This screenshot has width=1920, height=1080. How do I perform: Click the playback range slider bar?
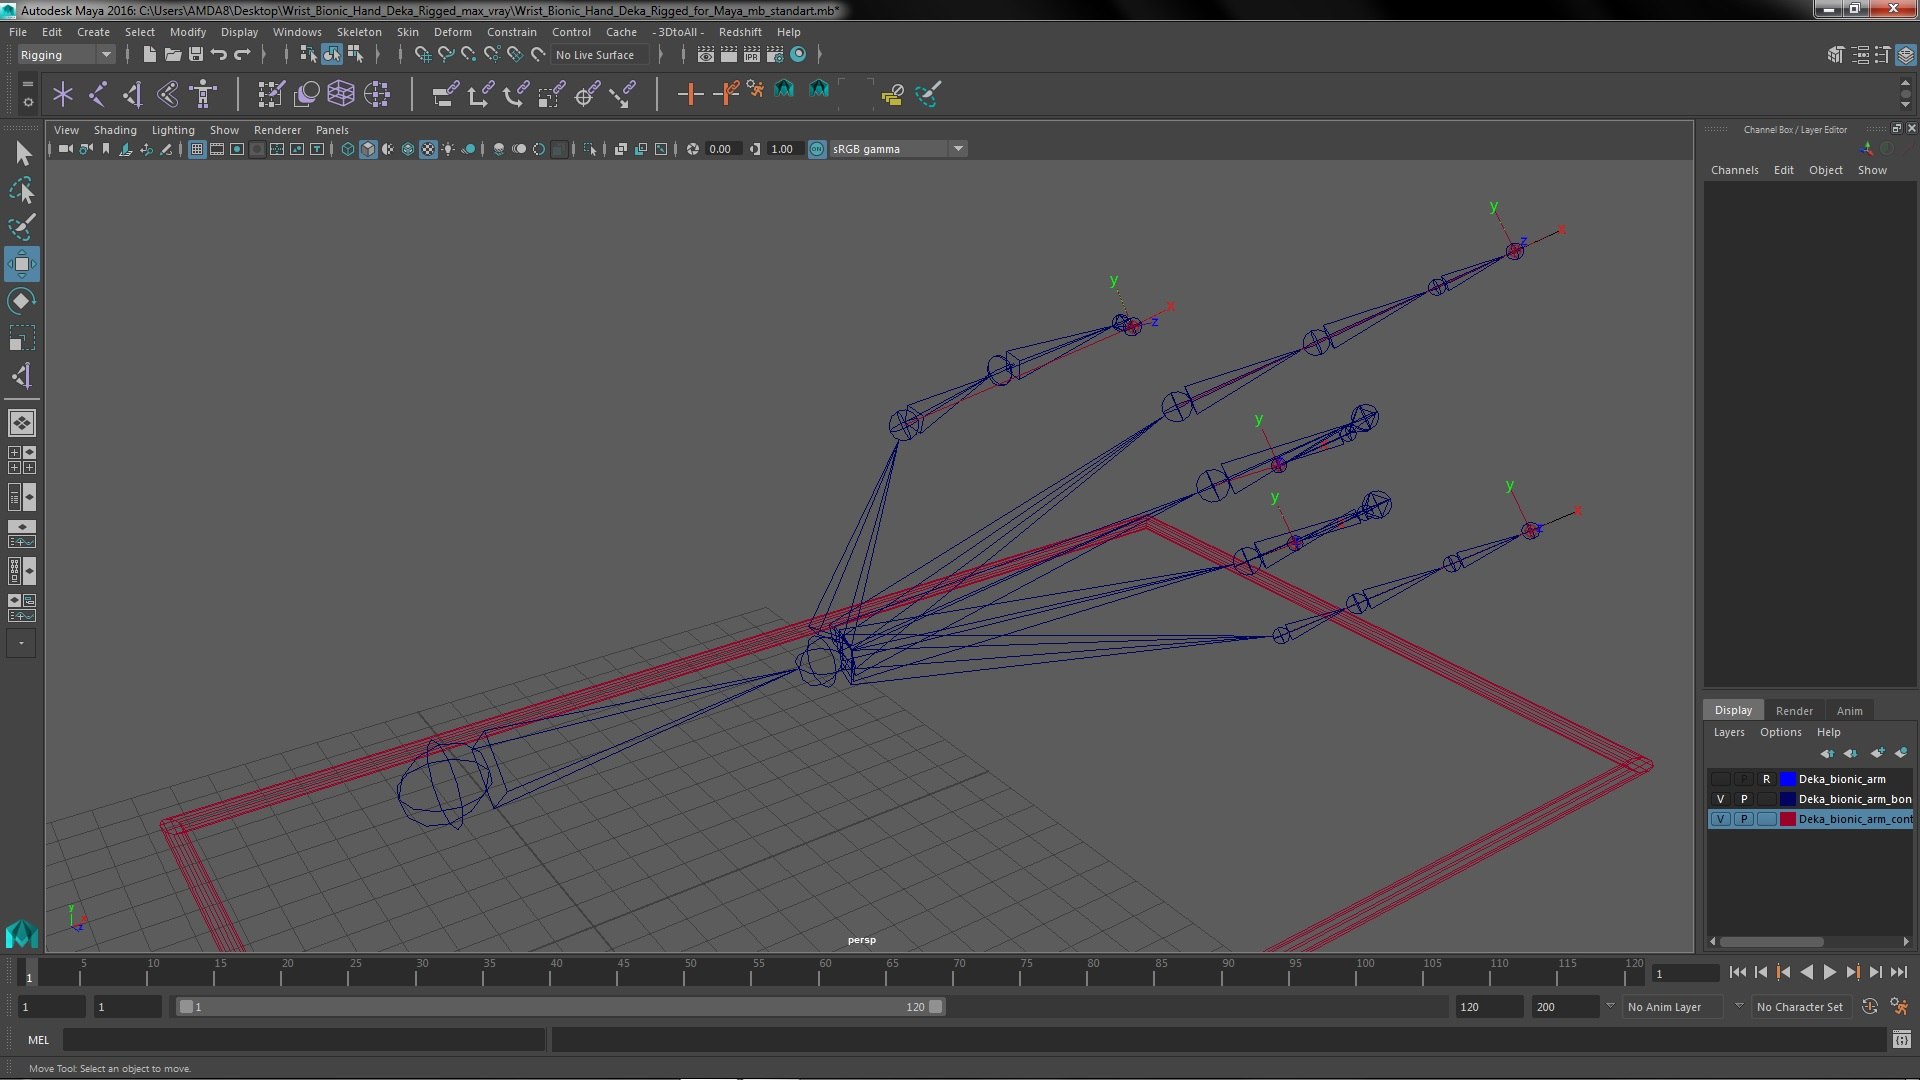(x=560, y=1007)
